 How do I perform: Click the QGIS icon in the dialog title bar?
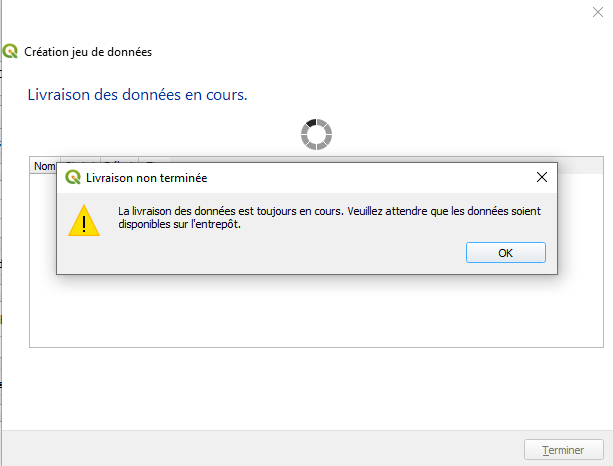tap(73, 177)
